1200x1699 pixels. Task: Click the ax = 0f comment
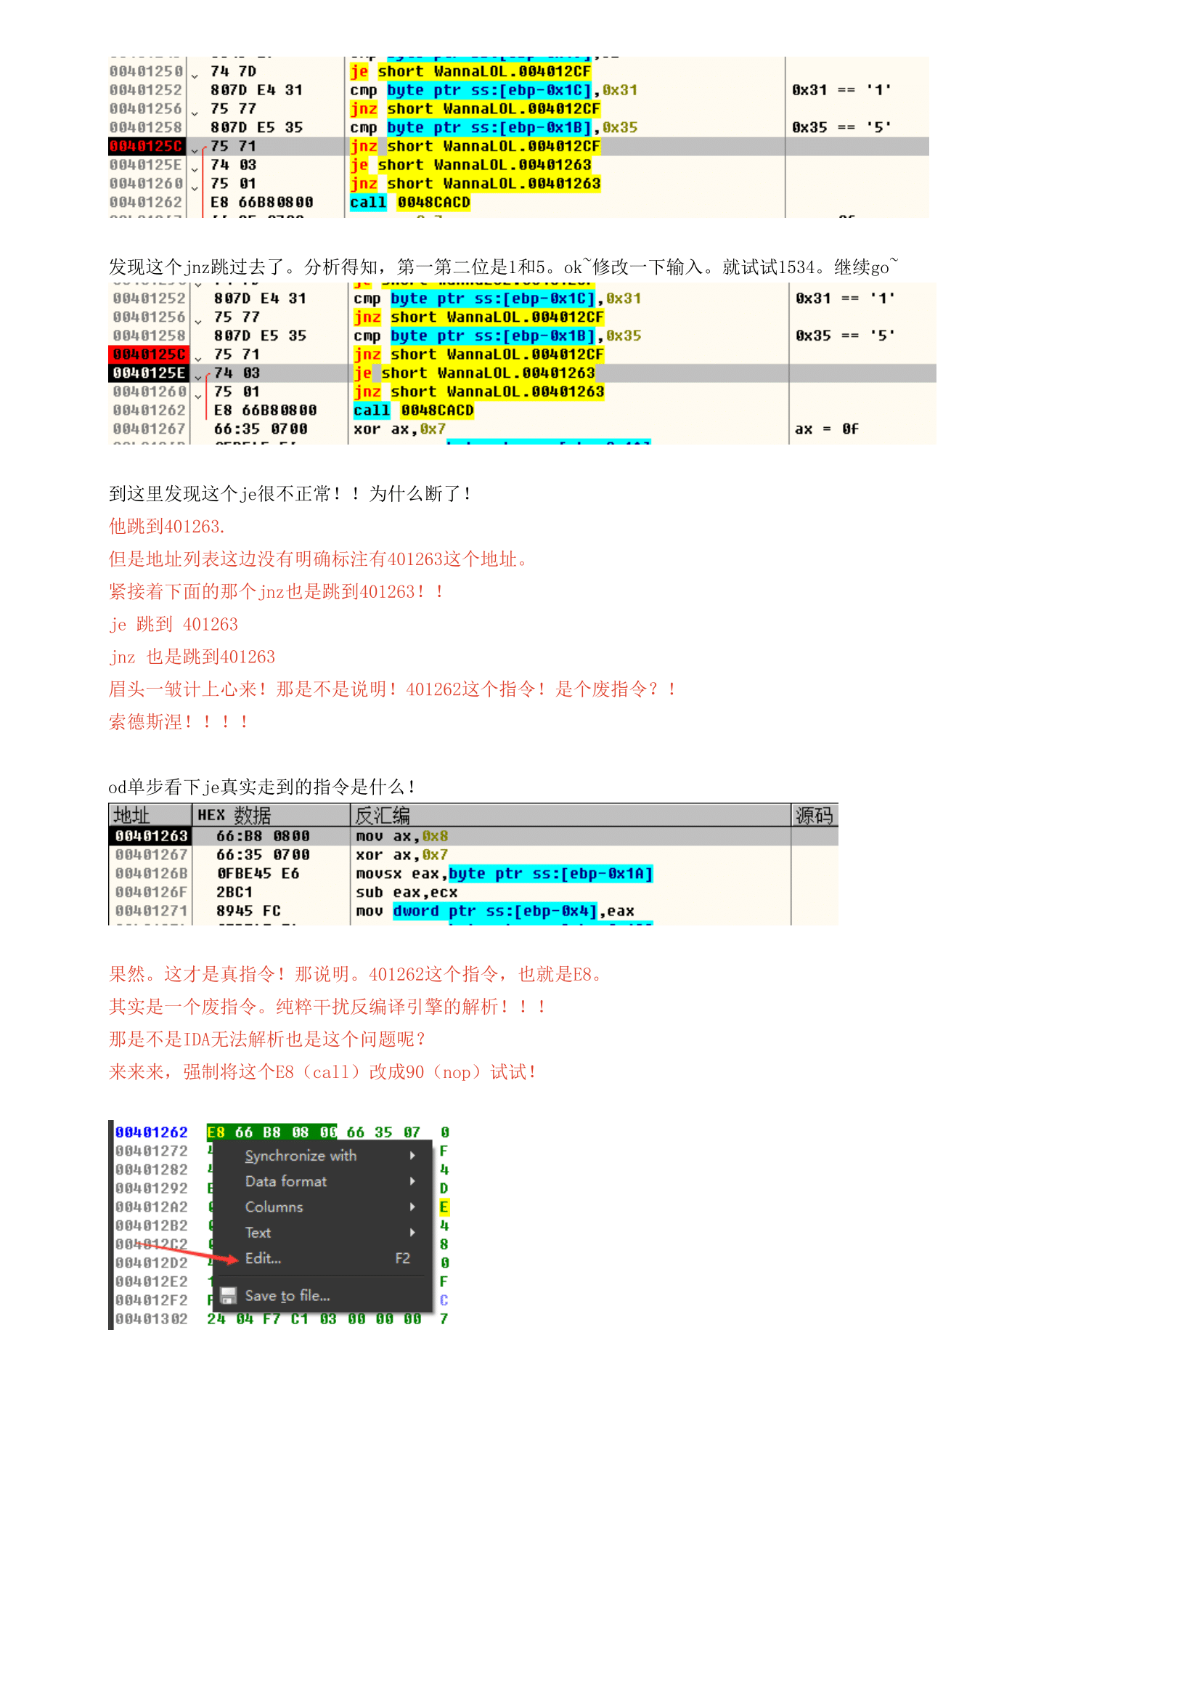click(x=826, y=429)
